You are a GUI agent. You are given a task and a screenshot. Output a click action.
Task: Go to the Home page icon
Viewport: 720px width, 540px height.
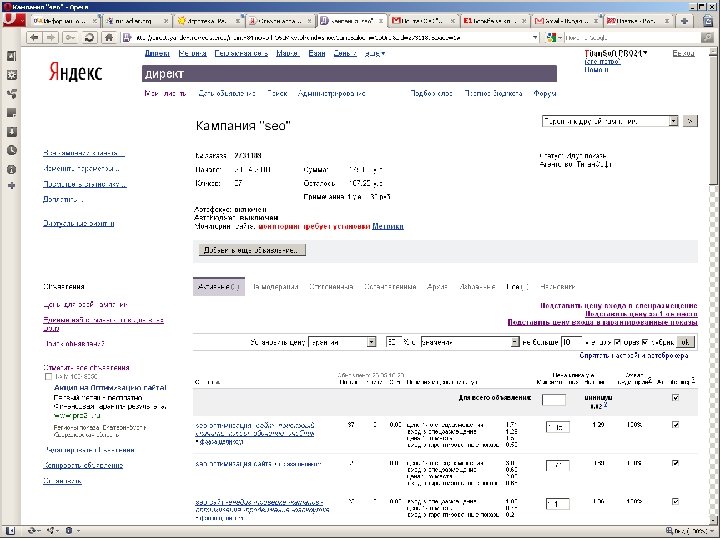tap(108, 38)
